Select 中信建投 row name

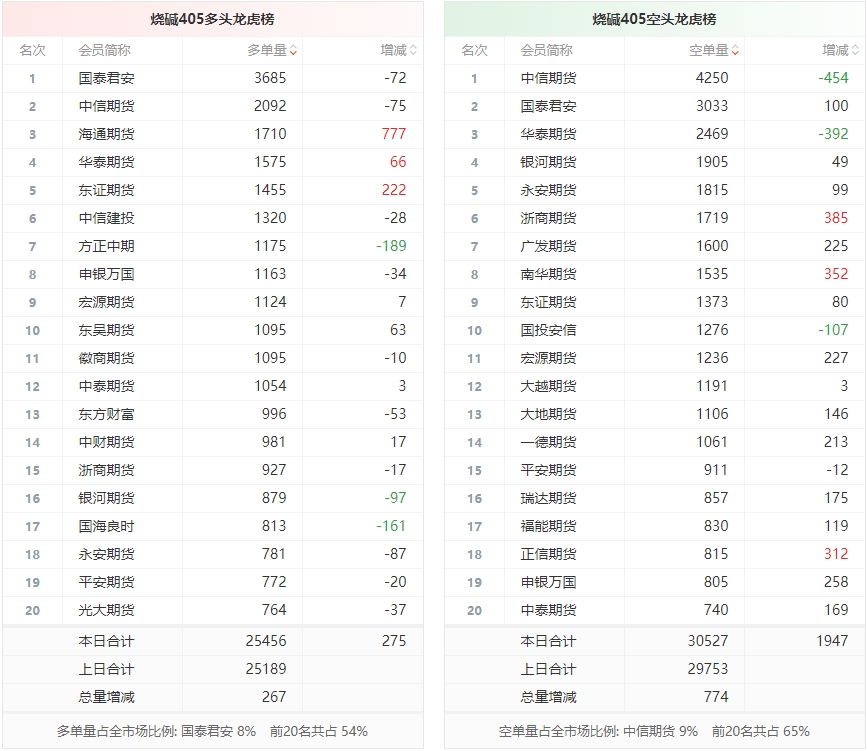click(x=106, y=218)
